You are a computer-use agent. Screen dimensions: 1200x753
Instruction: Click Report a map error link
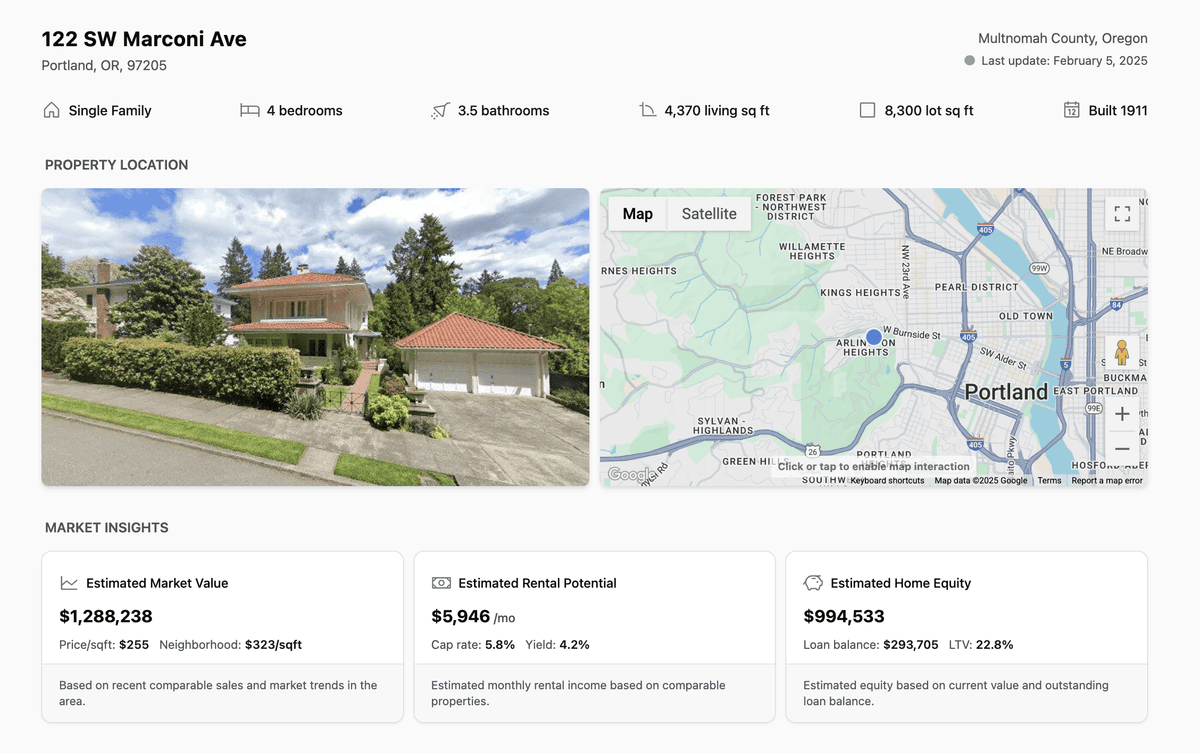[x=1106, y=481]
